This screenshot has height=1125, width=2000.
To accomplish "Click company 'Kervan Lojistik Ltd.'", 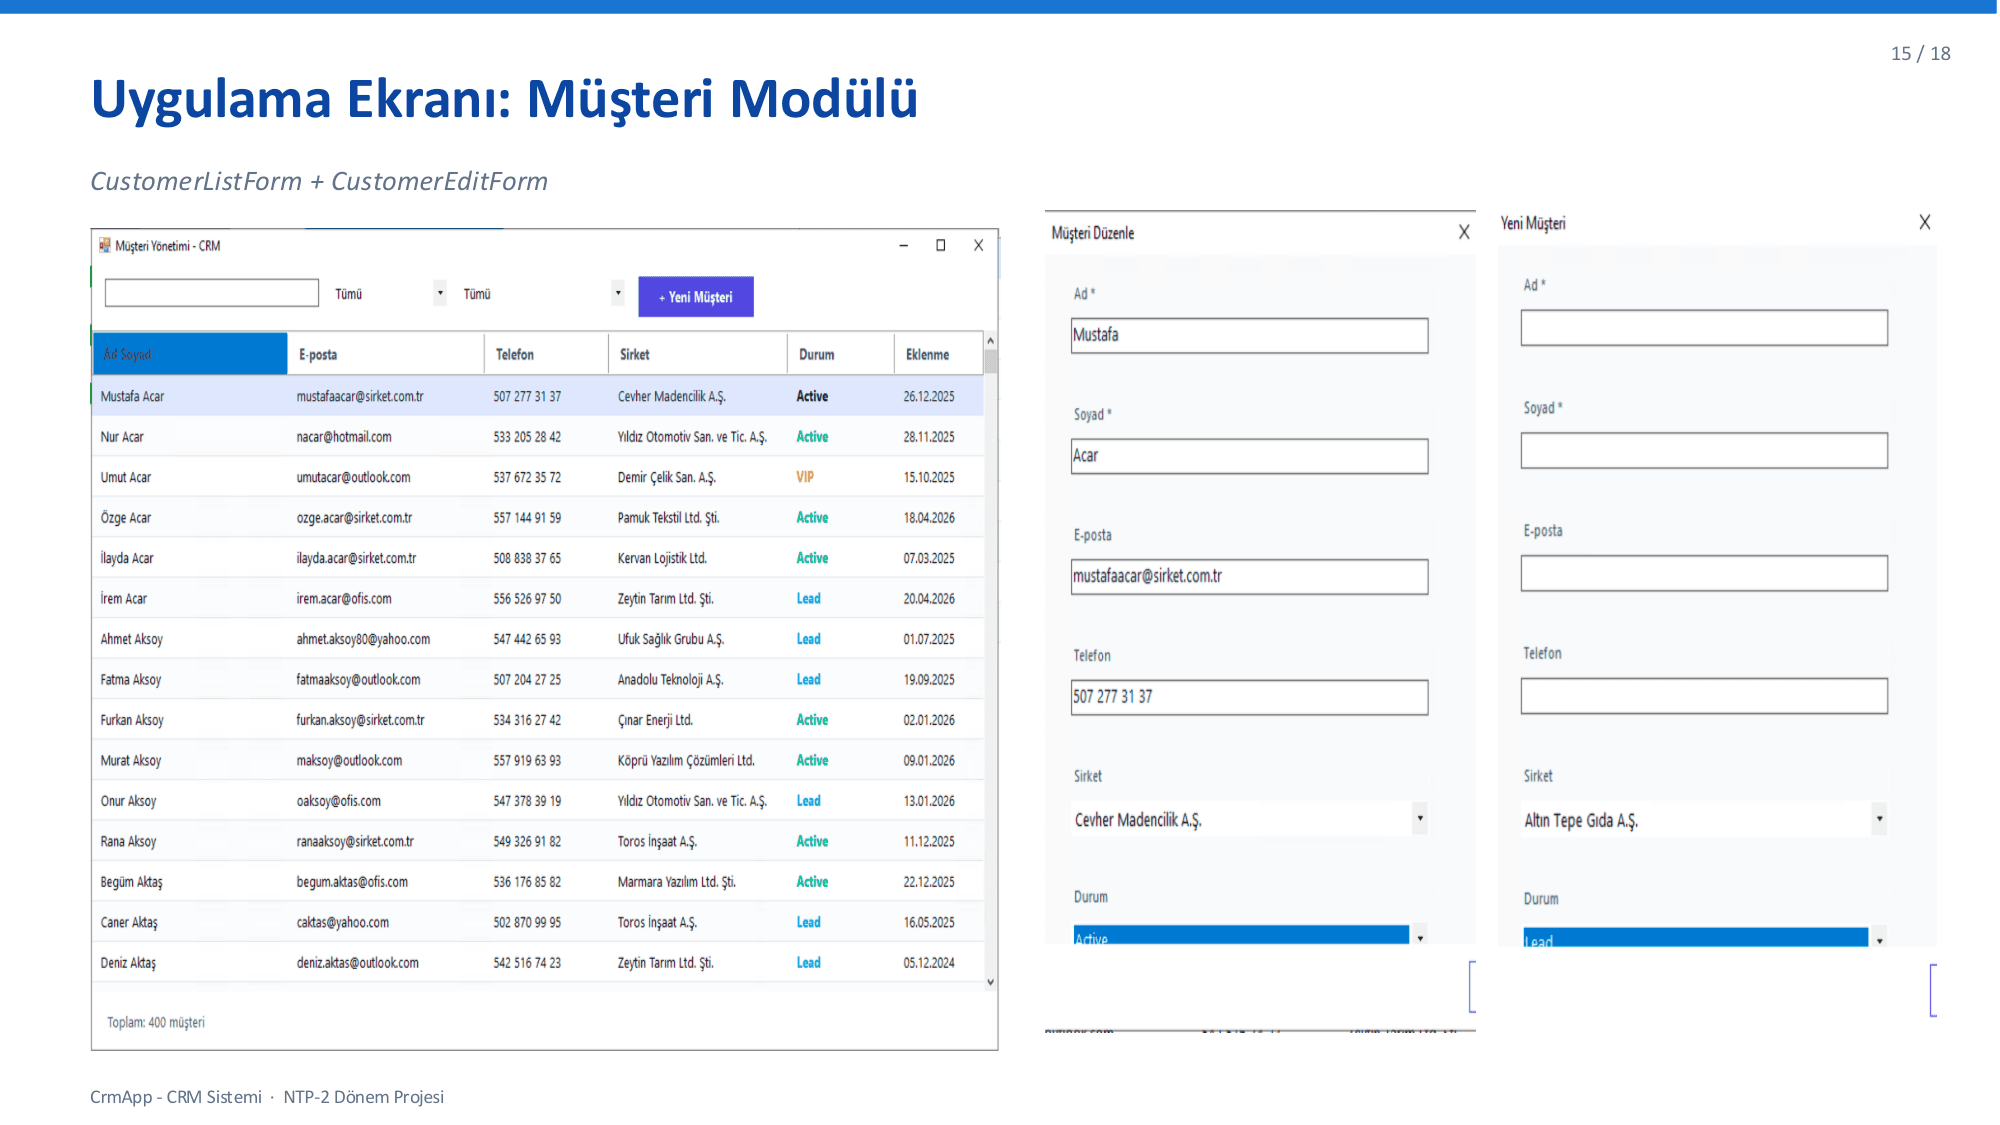I will [x=662, y=558].
